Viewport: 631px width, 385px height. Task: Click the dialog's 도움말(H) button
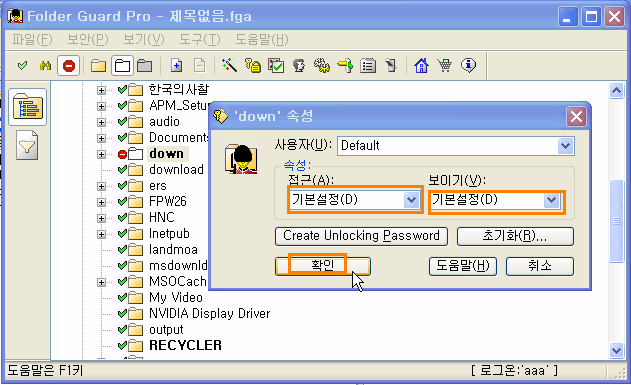(463, 266)
